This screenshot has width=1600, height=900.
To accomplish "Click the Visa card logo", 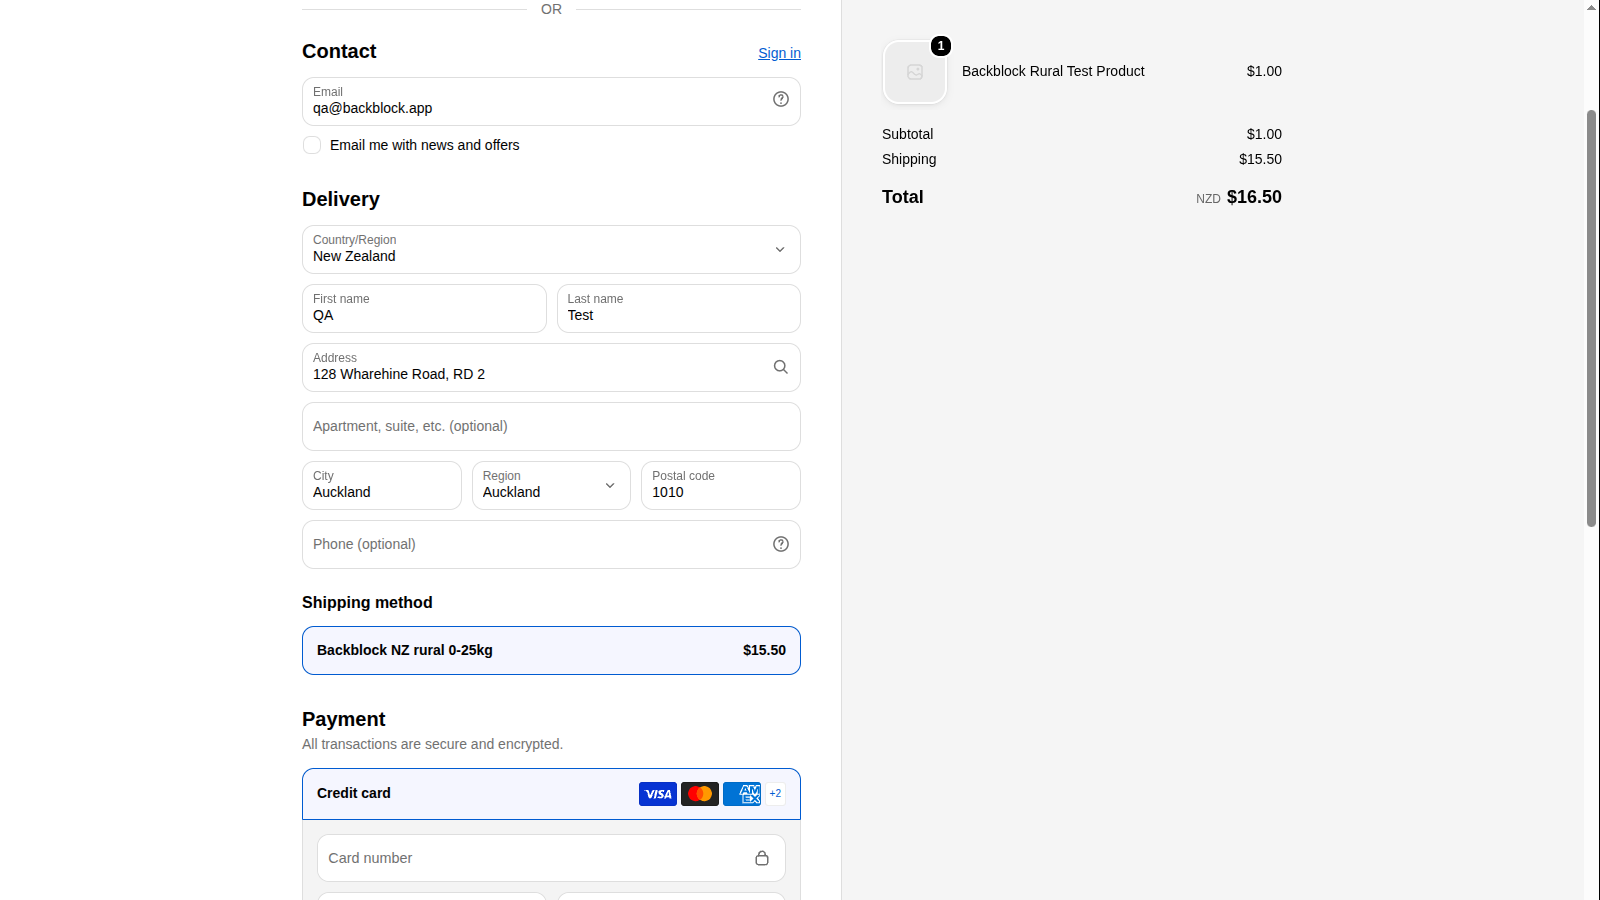I will click(658, 794).
